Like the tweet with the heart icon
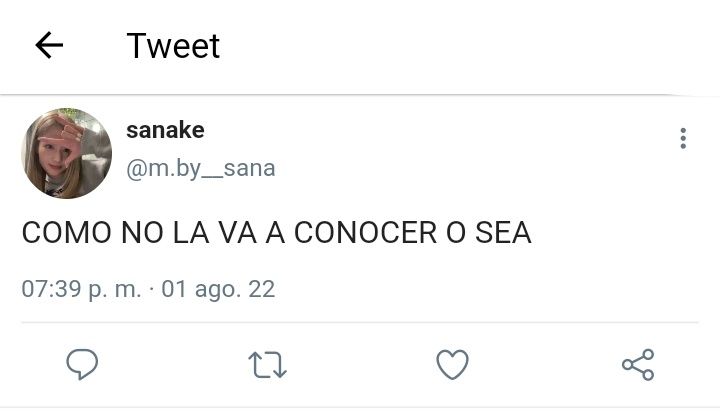Screen dimensions: 720x412 (452, 364)
